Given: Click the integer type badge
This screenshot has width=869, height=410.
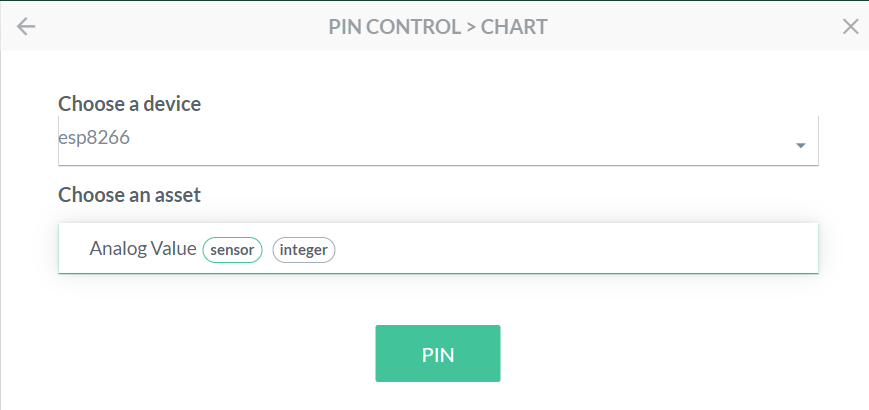Looking at the screenshot, I should coord(304,250).
